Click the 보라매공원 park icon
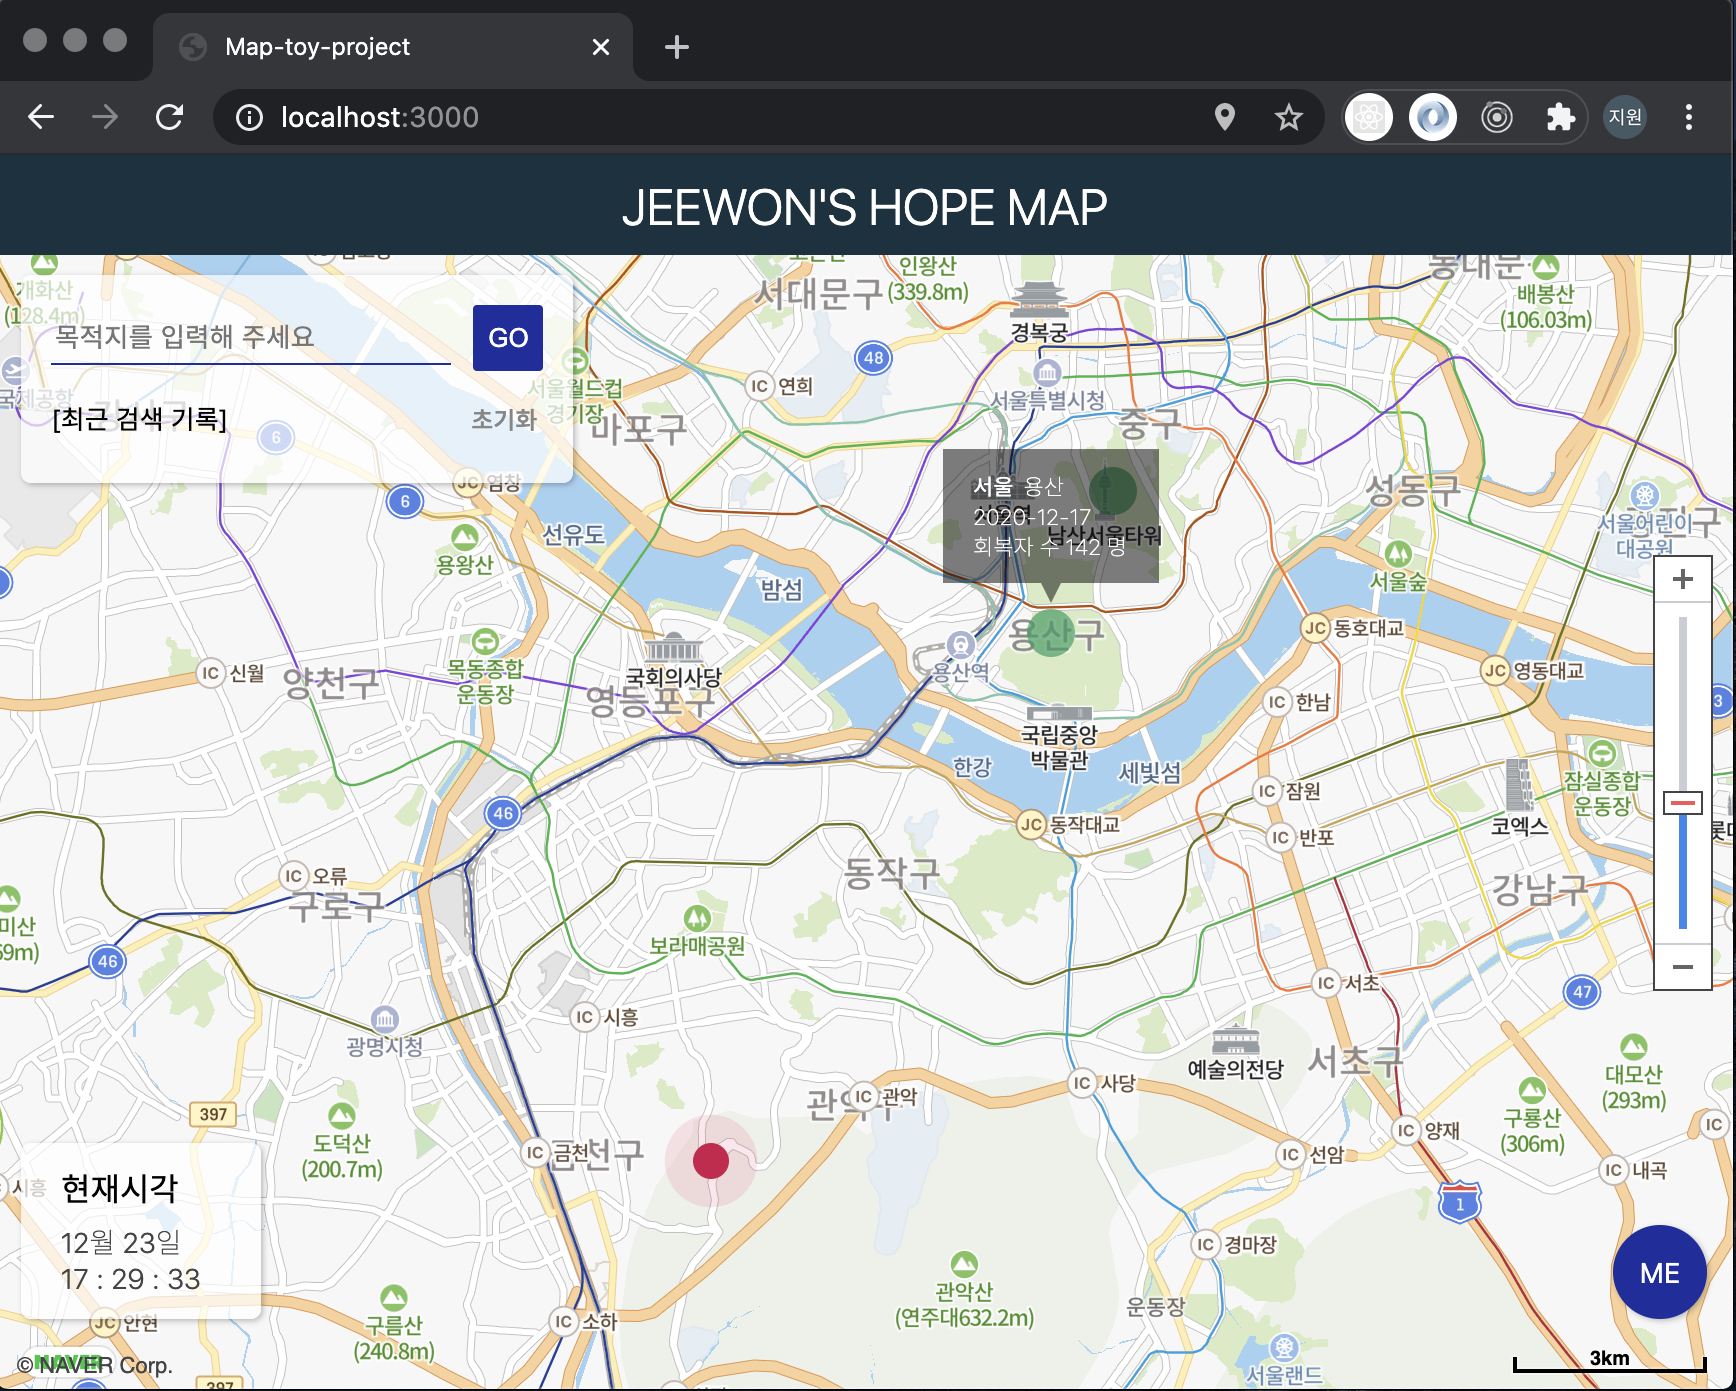This screenshot has width=1736, height=1391. (698, 918)
